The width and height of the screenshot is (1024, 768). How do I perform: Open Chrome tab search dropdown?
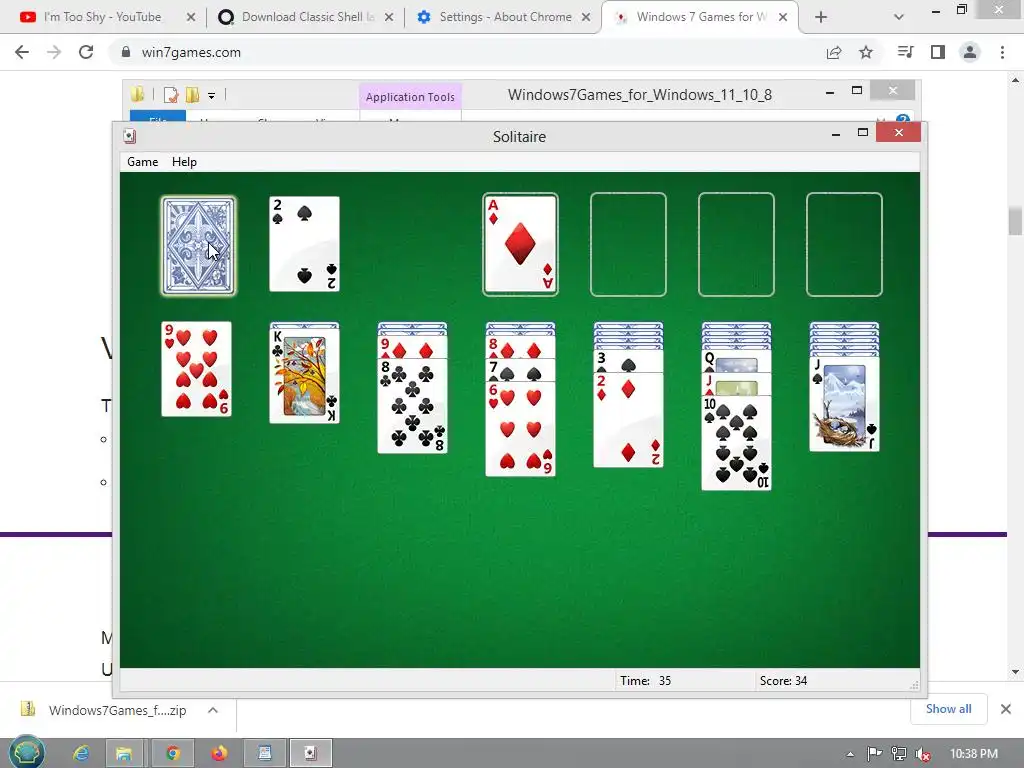(899, 17)
